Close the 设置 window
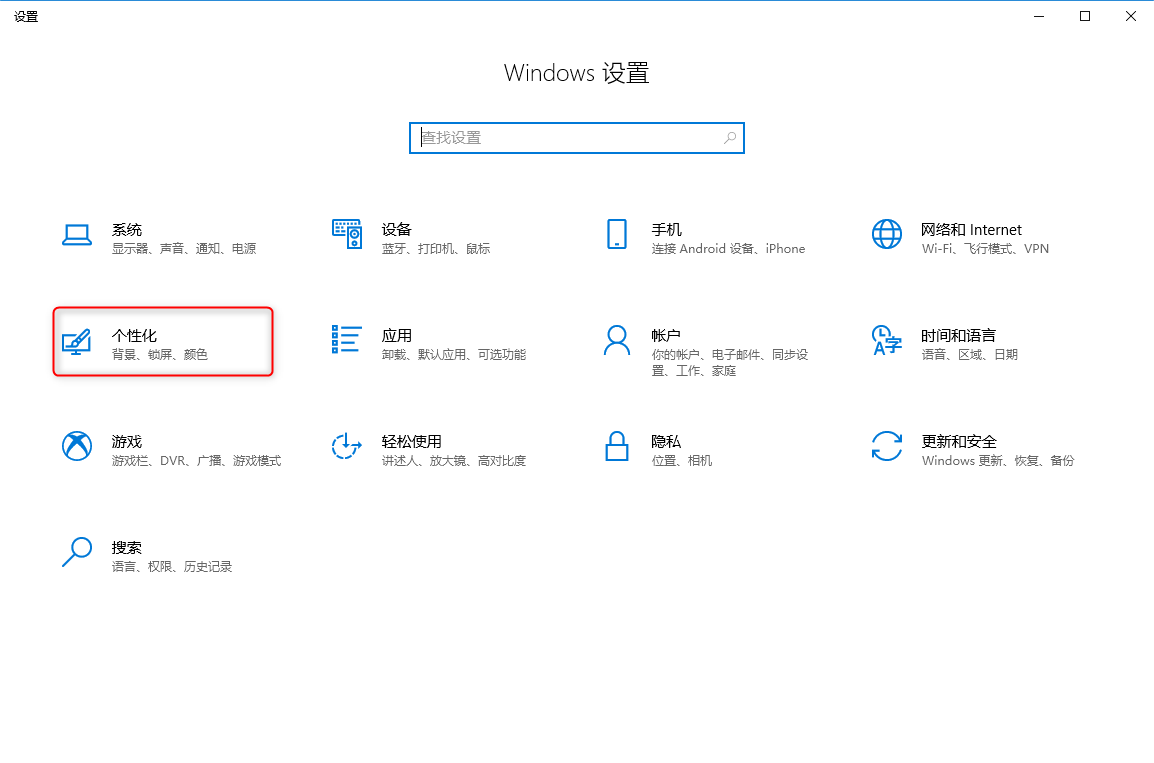Image resolution: width=1154 pixels, height=763 pixels. [1130, 16]
